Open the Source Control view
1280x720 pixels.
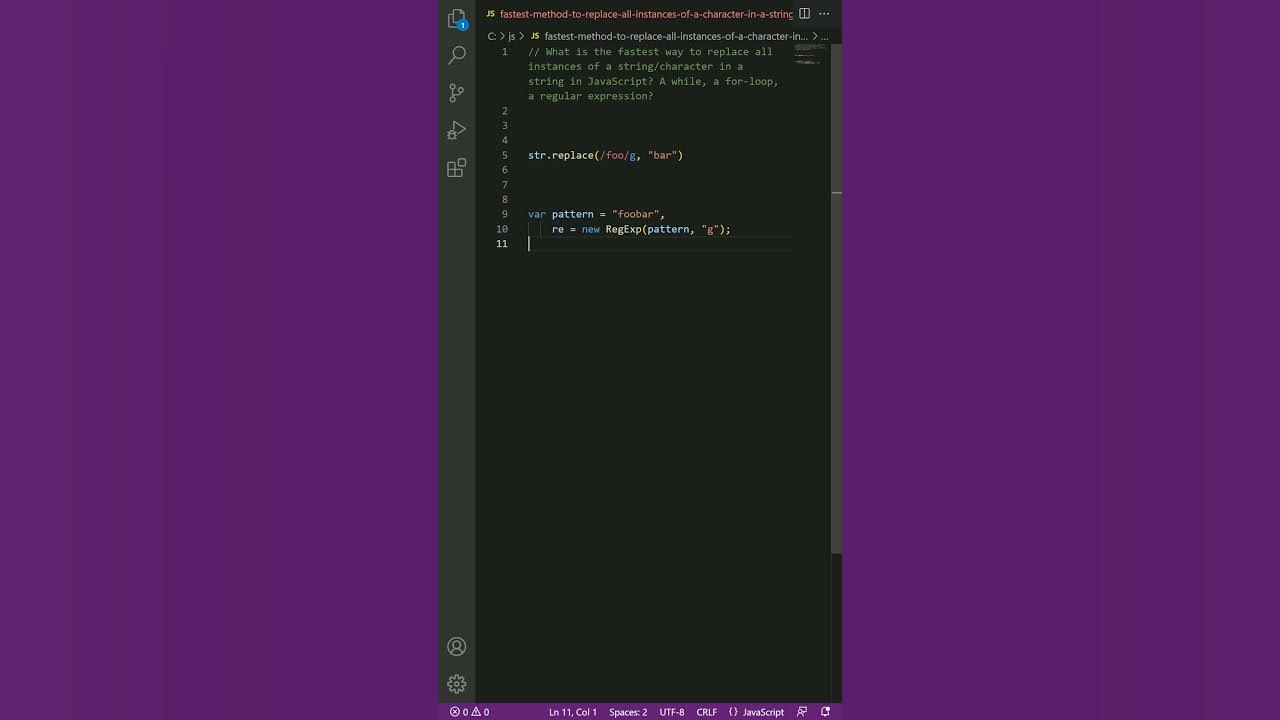point(457,93)
